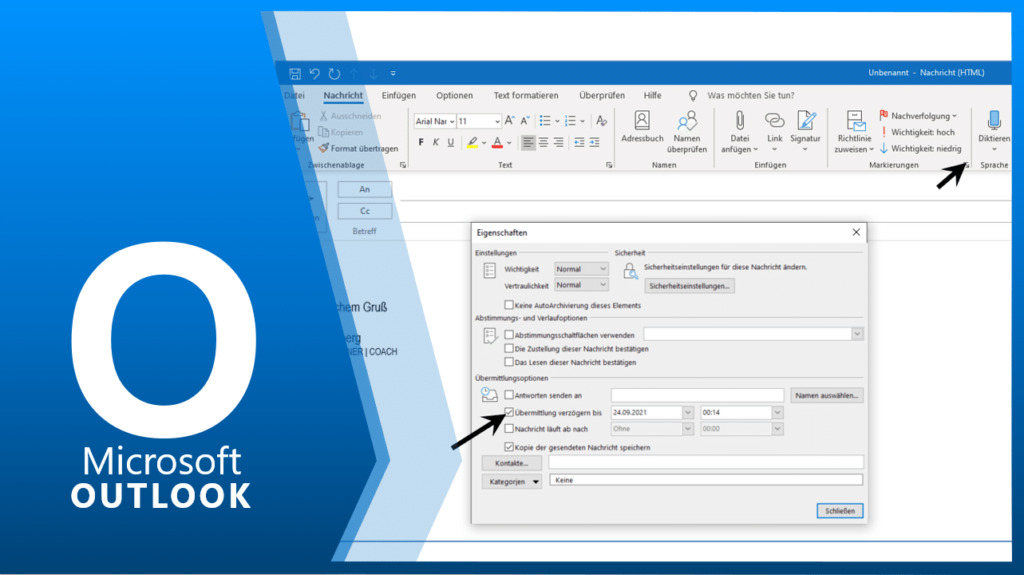Align text to the right

(x=558, y=142)
